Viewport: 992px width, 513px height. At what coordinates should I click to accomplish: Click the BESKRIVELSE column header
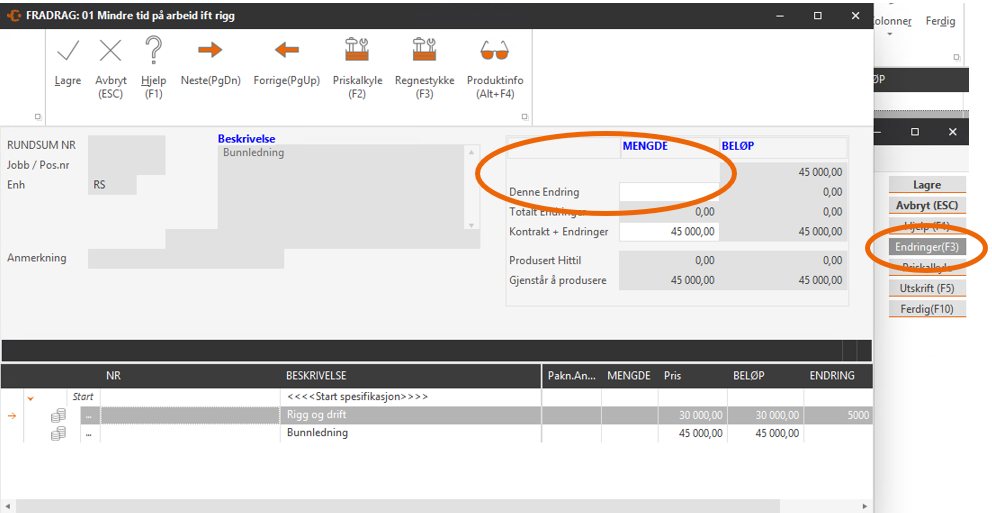(x=315, y=376)
